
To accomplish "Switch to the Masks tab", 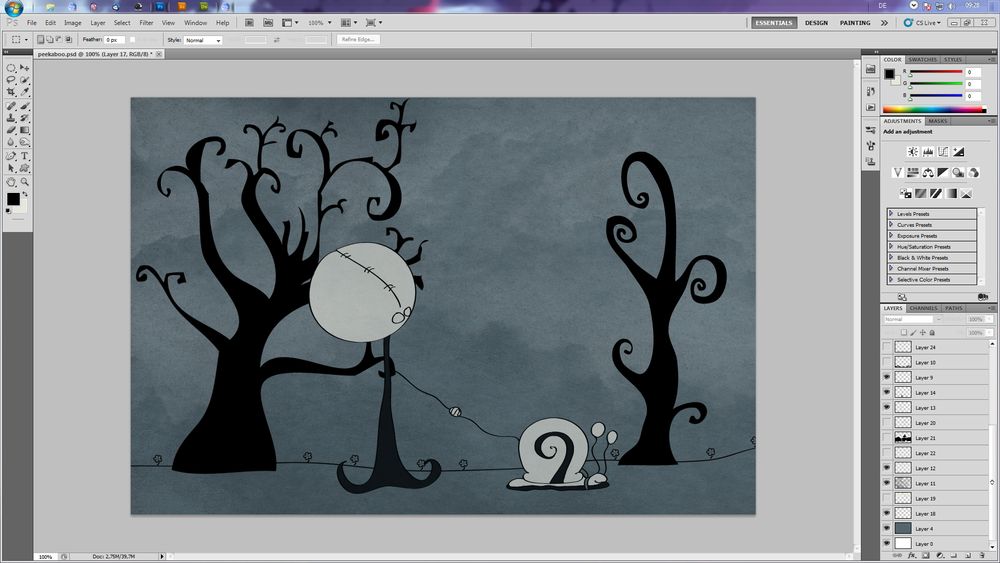I will click(938, 121).
